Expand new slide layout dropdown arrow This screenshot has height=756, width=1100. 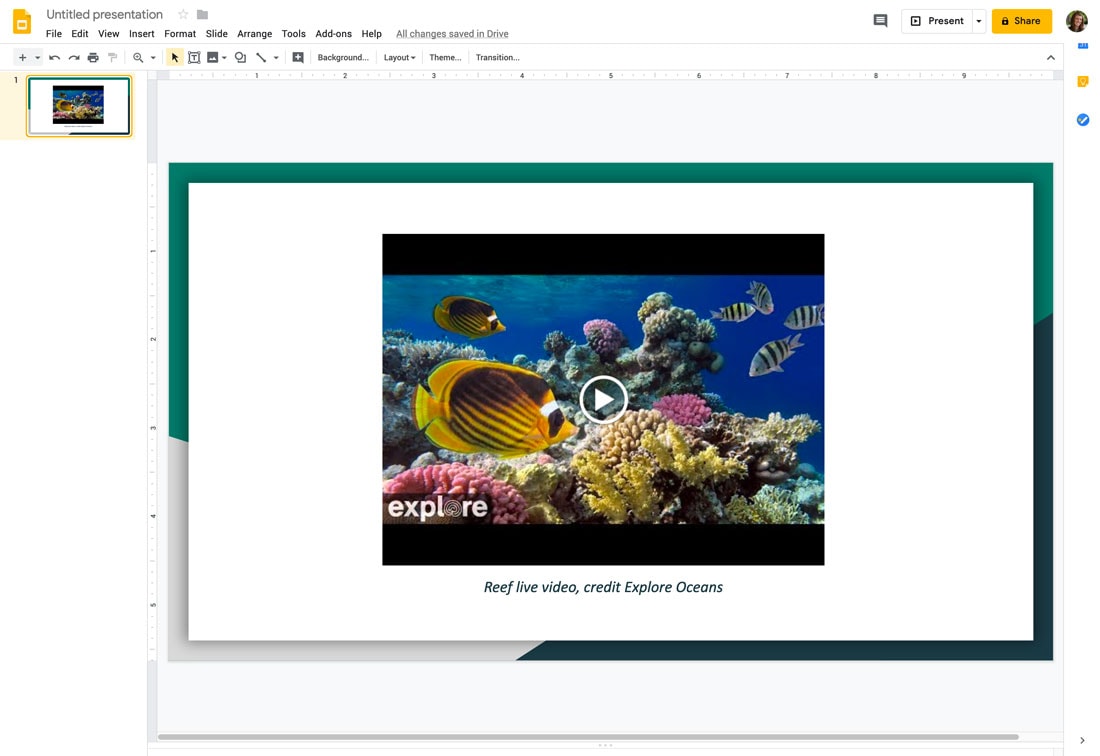[37, 58]
